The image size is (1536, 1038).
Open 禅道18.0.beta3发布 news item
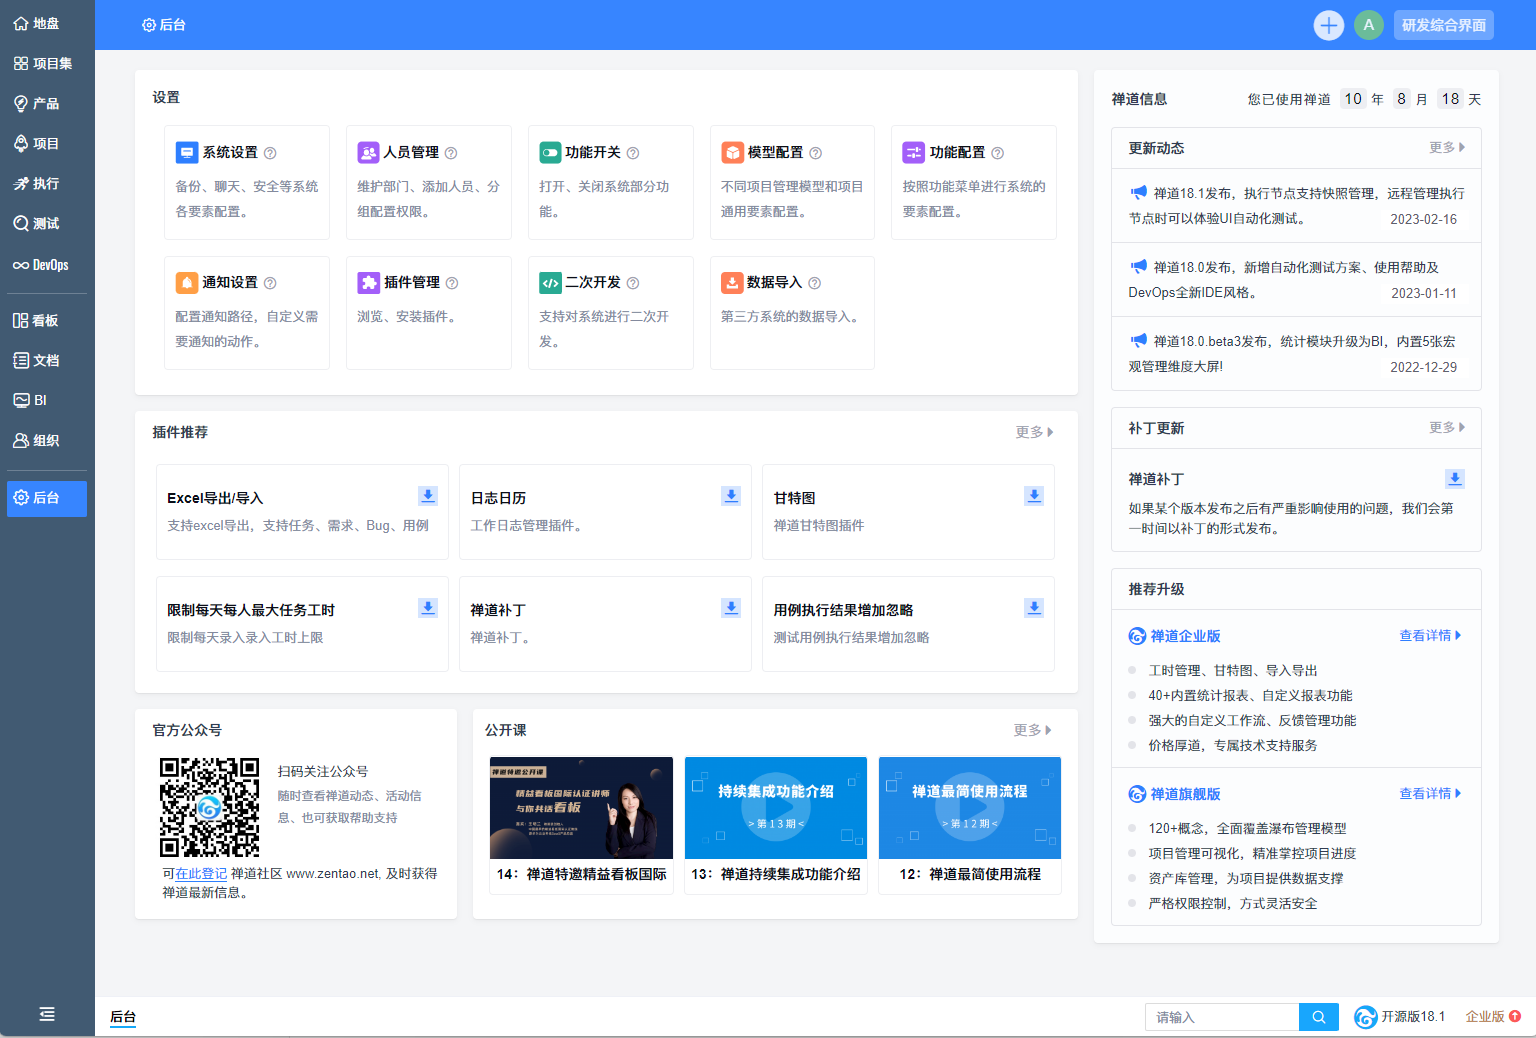coord(1296,354)
